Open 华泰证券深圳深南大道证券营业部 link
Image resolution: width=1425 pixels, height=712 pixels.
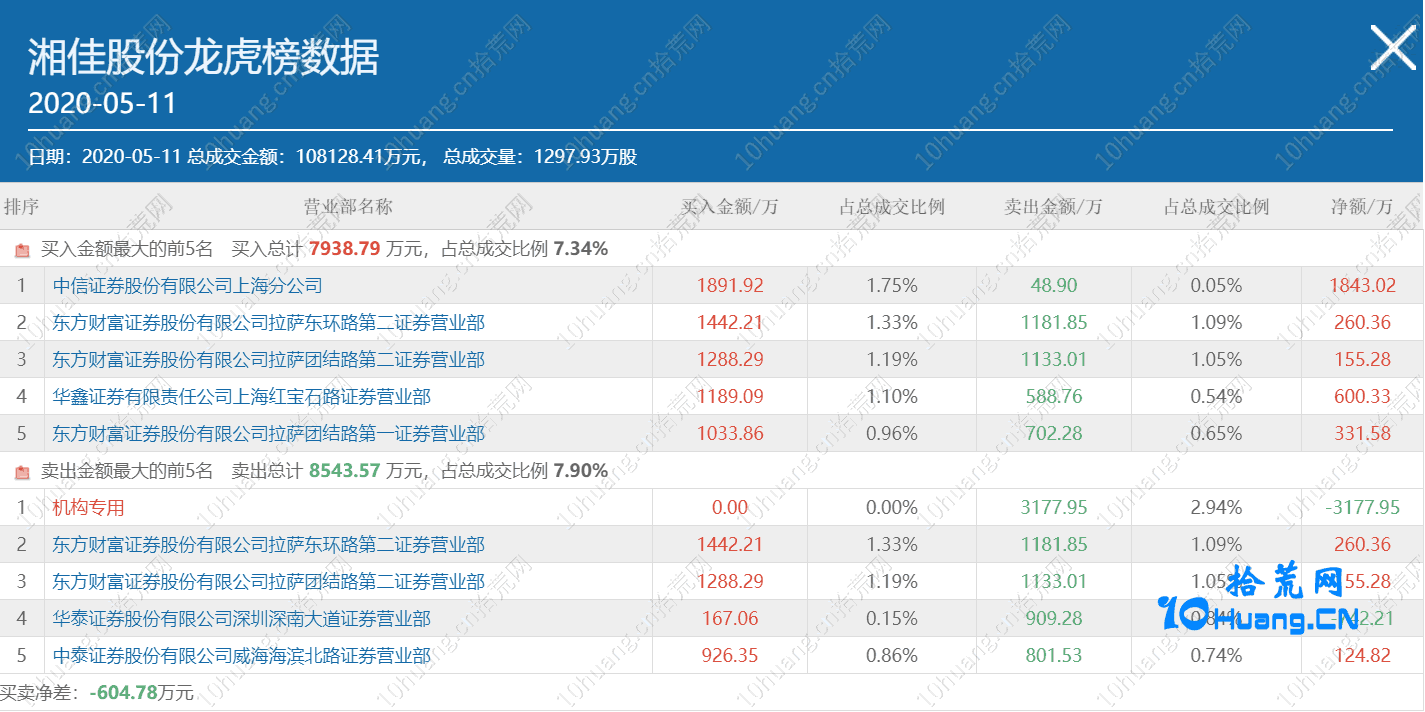coord(241,619)
